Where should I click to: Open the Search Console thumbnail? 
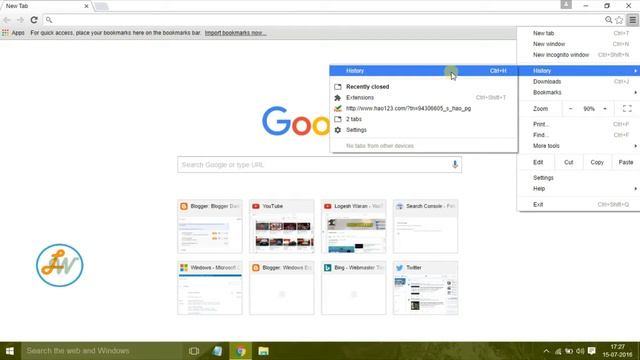pyautogui.click(x=425, y=226)
